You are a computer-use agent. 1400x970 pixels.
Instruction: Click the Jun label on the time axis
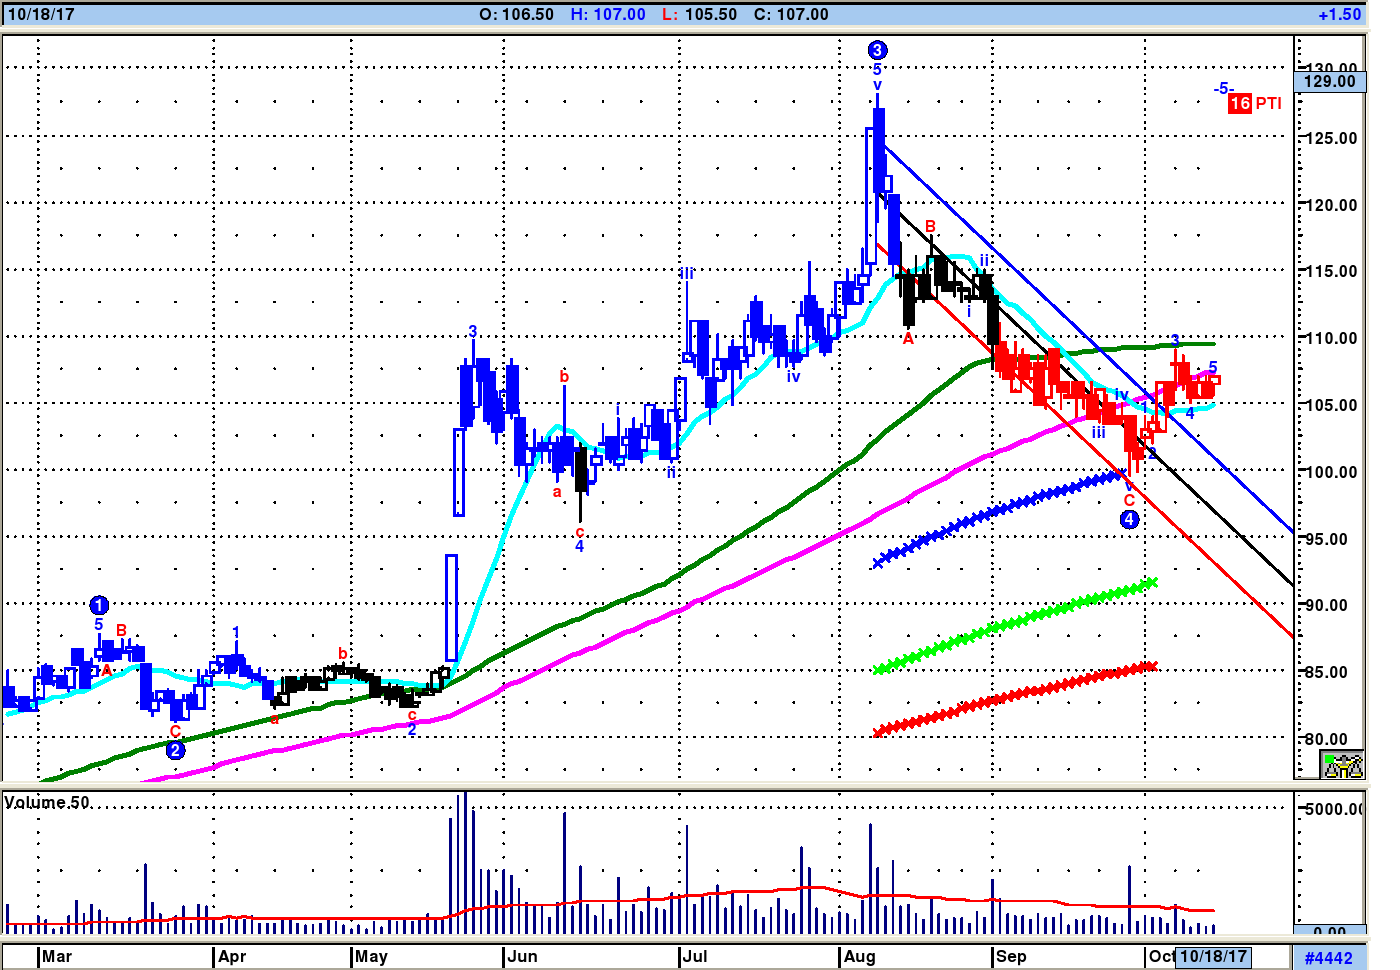(523, 956)
